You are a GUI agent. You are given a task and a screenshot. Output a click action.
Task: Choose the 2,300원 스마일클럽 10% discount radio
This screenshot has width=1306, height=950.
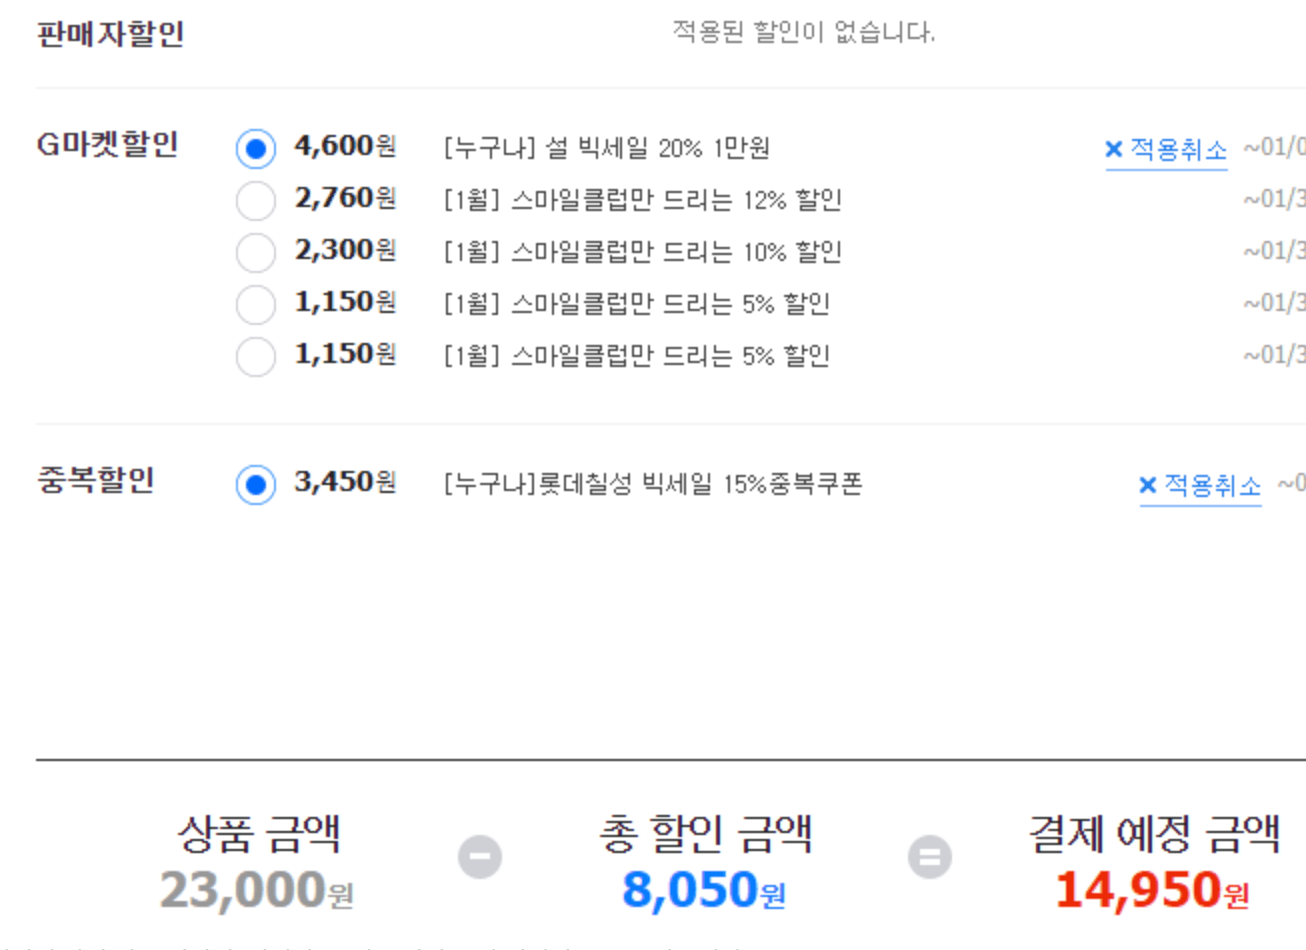(256, 253)
